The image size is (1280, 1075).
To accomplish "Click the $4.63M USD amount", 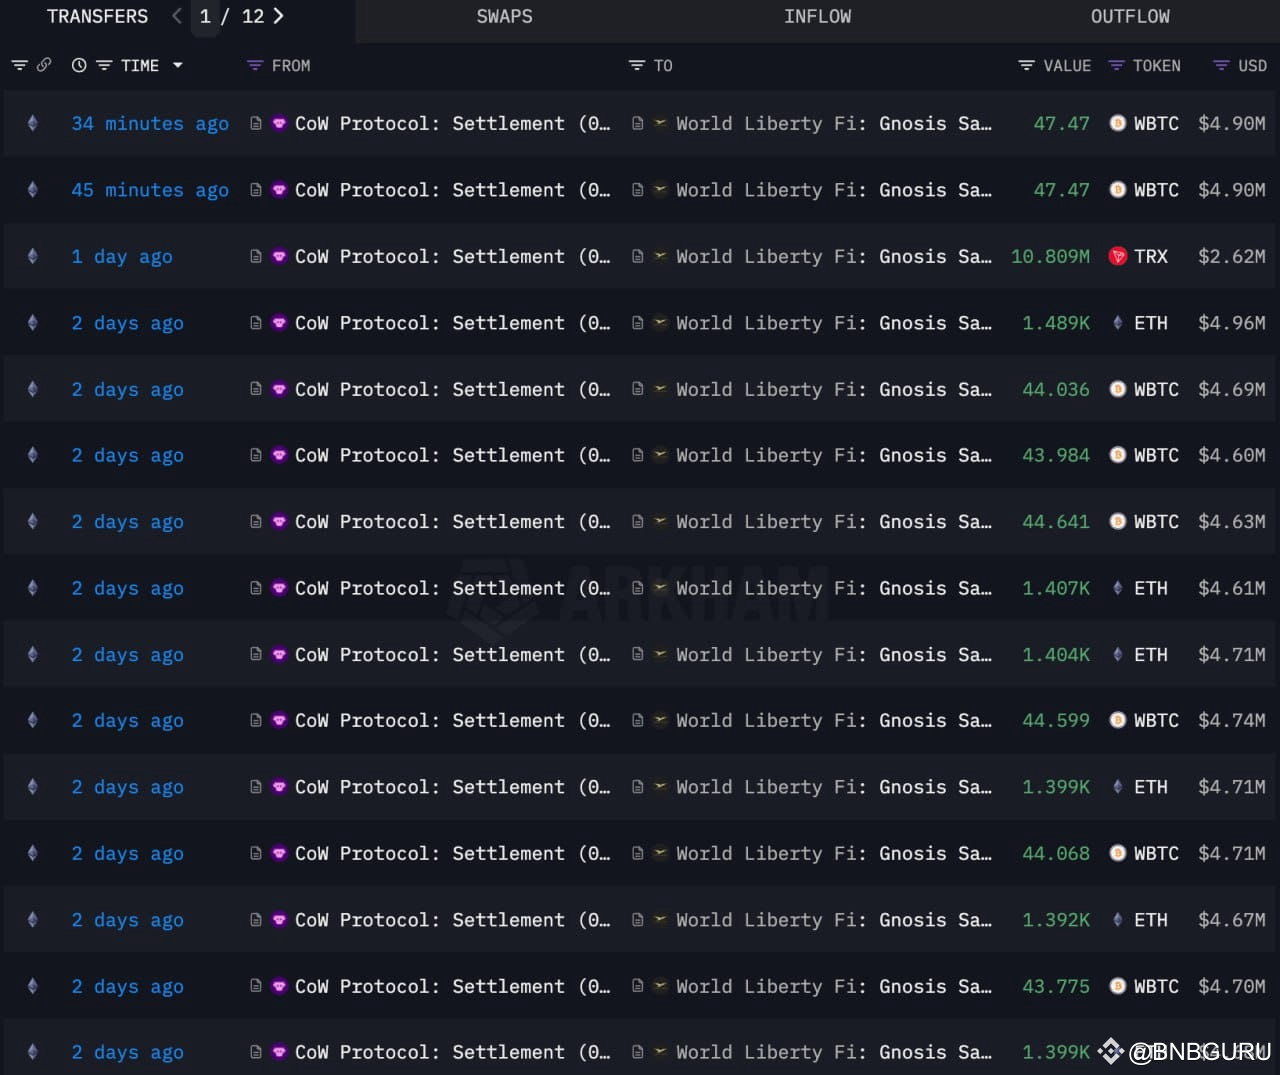I will pos(1232,521).
